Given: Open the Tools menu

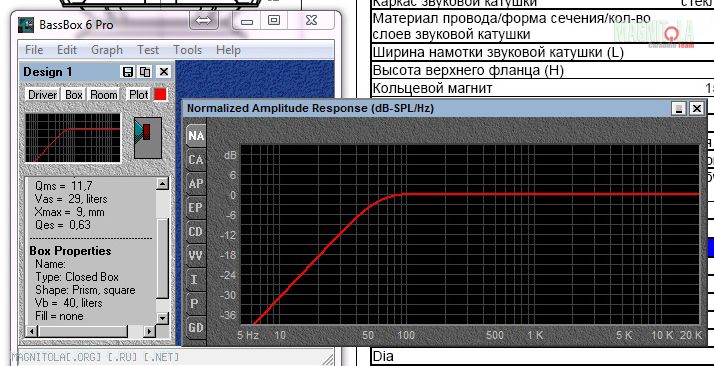Looking at the screenshot, I should (187, 50).
